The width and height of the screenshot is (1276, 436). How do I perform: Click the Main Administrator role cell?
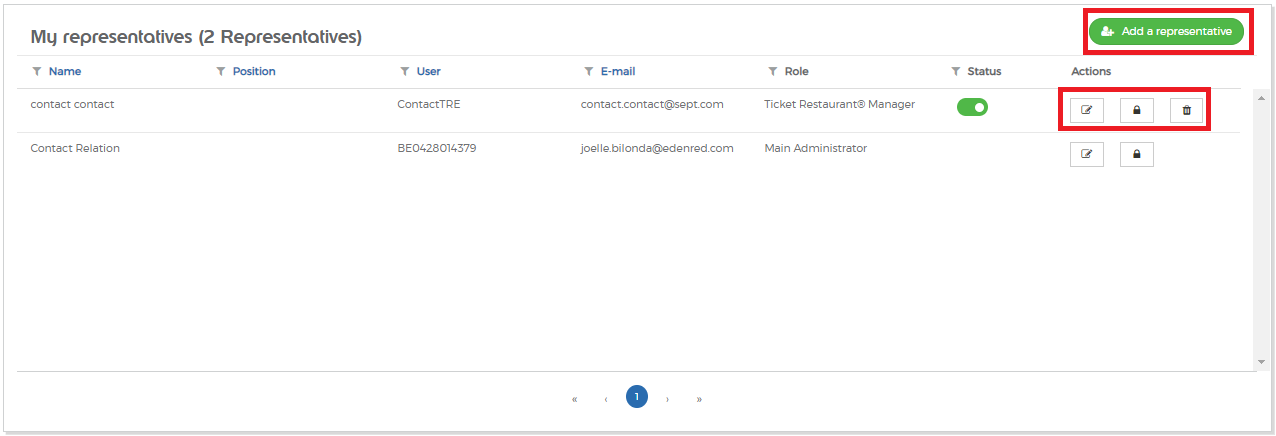click(x=815, y=148)
